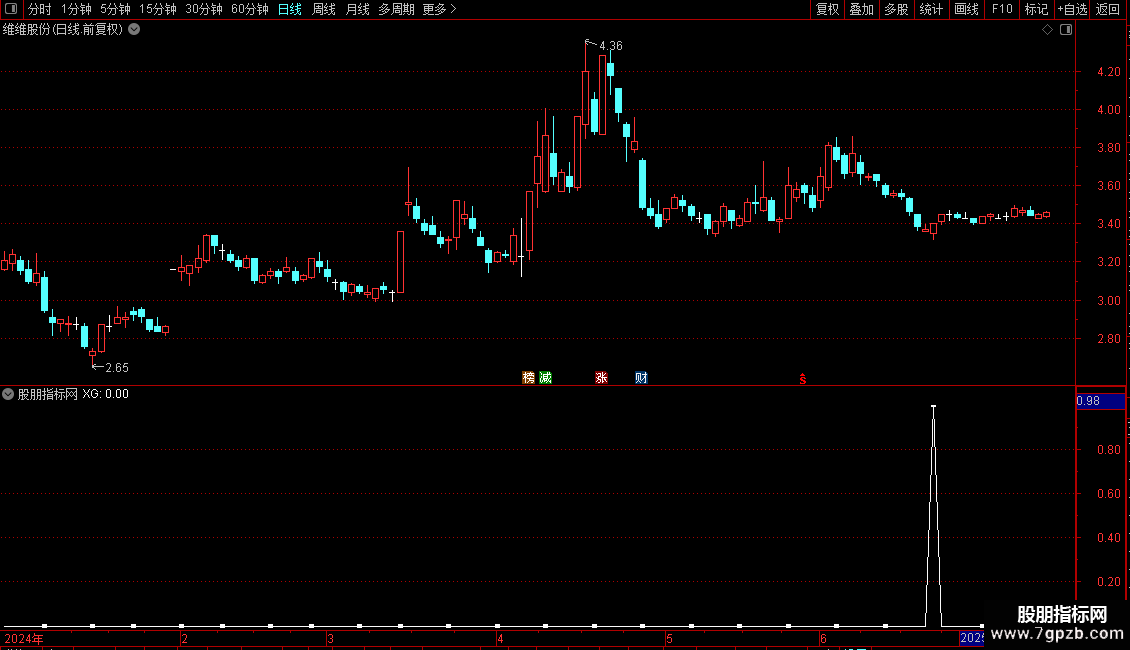Click the red S signal marker
The image size is (1130, 650).
[x=803, y=379]
